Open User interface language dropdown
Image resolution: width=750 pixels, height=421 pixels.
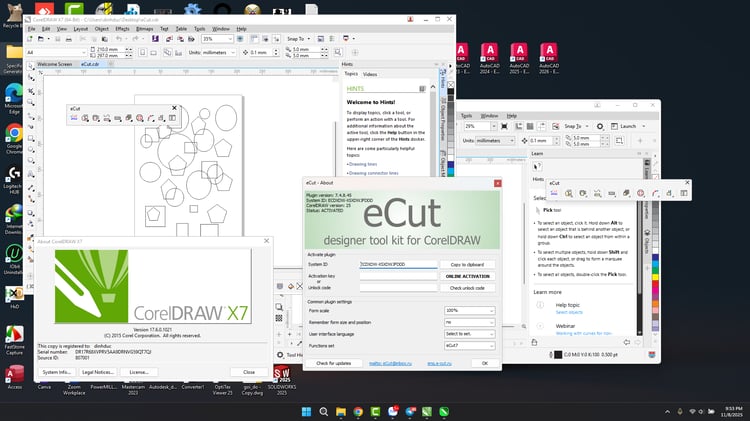469,334
